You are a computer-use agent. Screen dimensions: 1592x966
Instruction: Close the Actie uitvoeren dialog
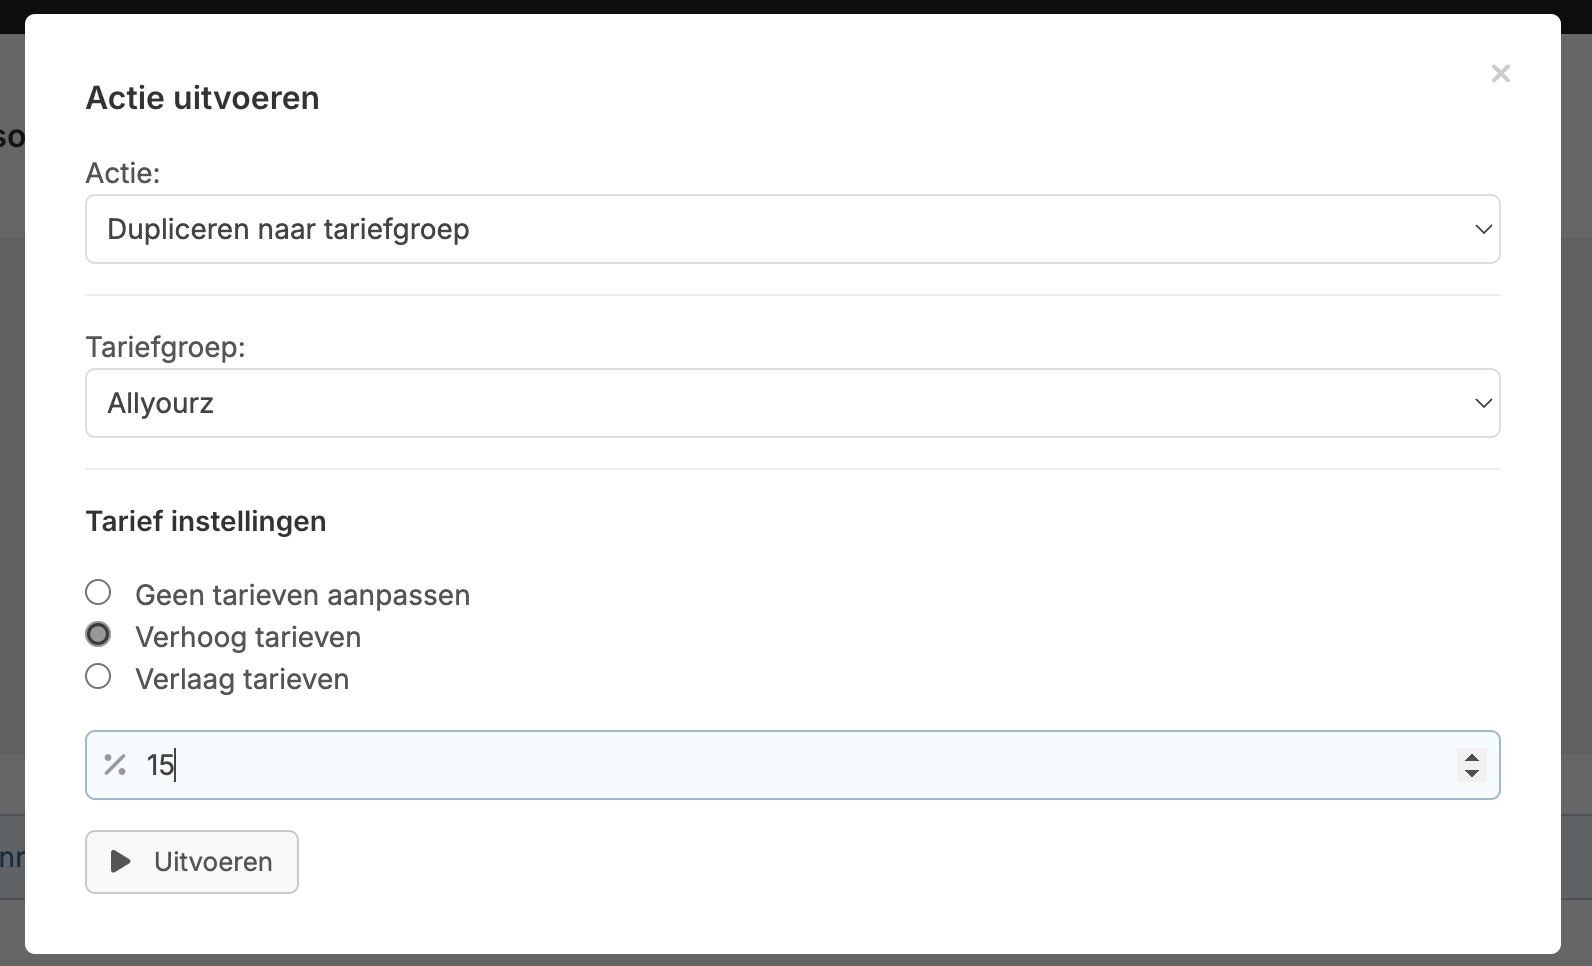[1500, 74]
